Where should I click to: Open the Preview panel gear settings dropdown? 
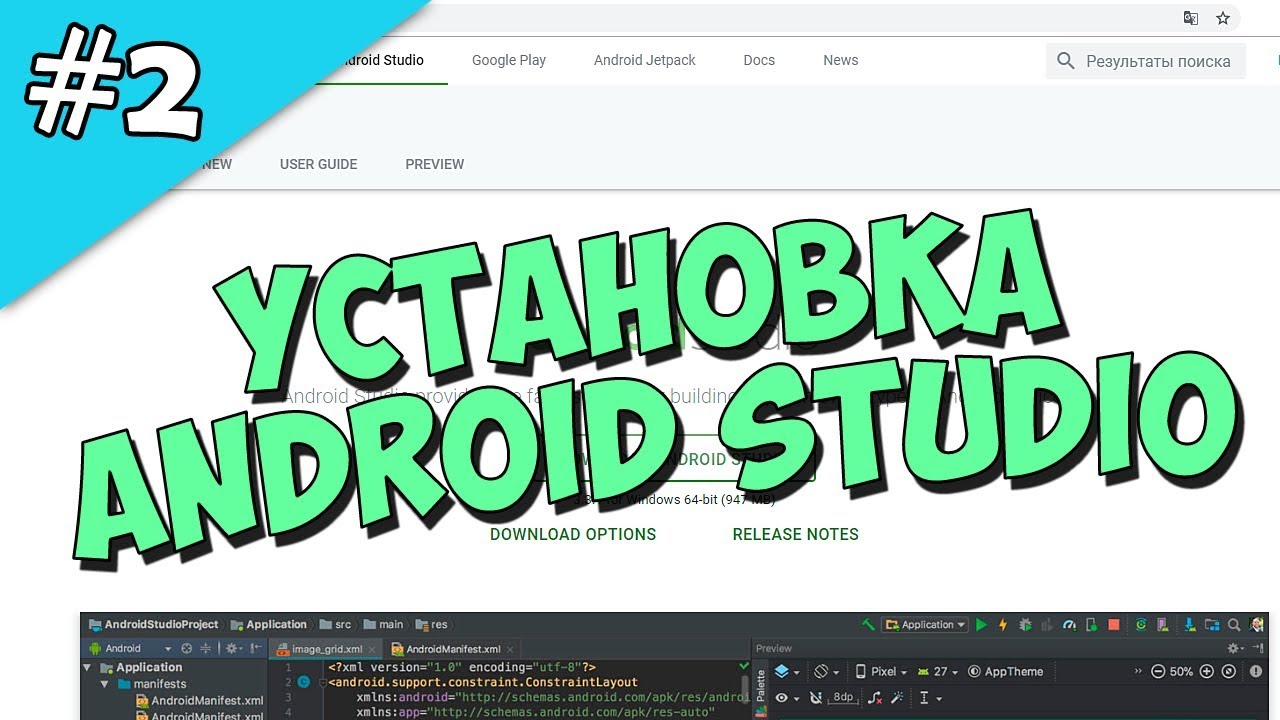1236,648
